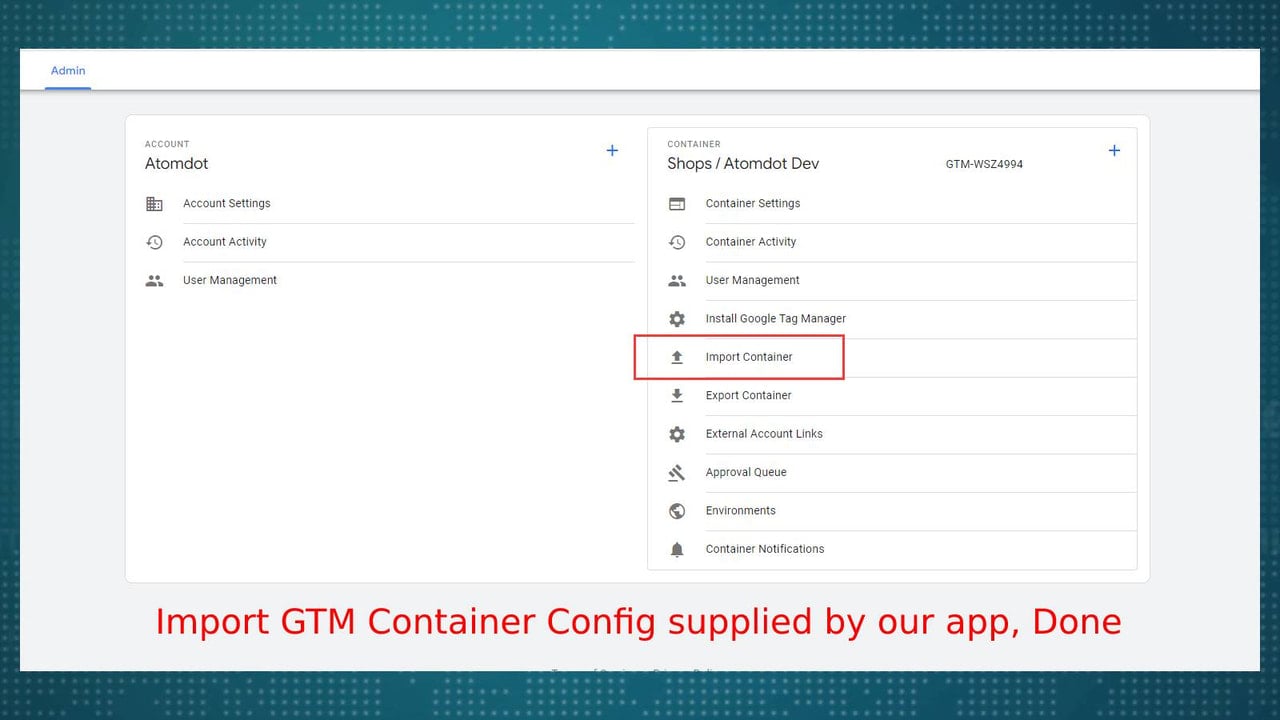
Task: Click the Container Activity history icon
Action: (x=677, y=242)
